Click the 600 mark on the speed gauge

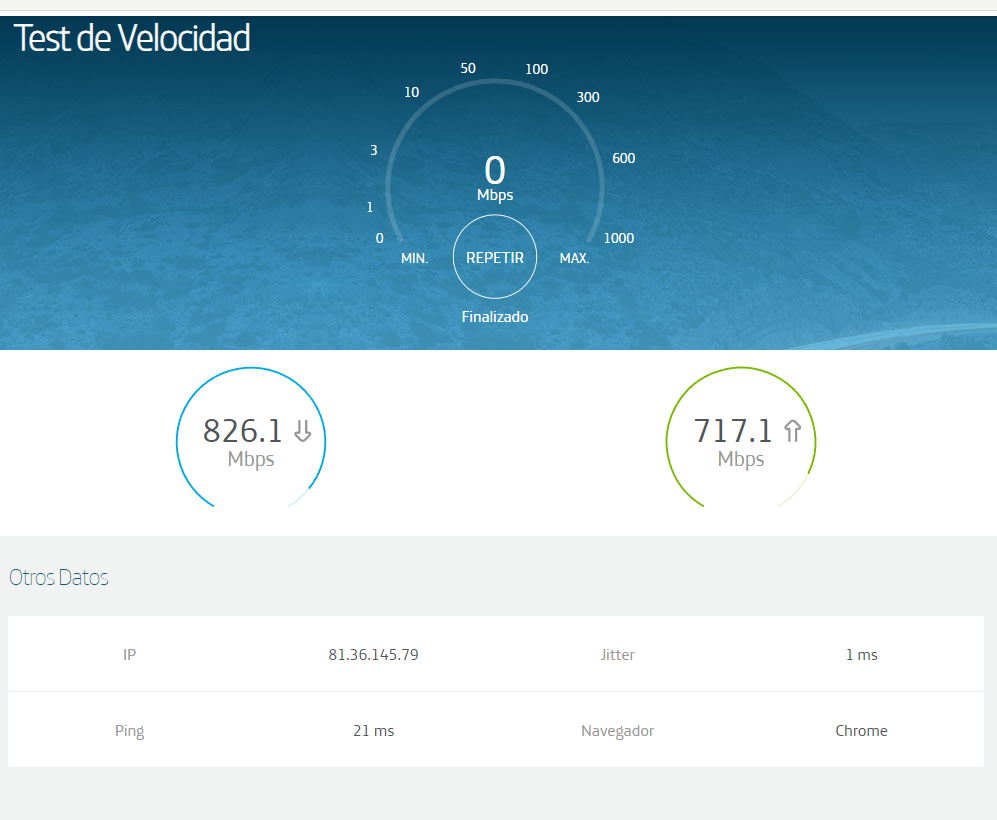[624, 158]
